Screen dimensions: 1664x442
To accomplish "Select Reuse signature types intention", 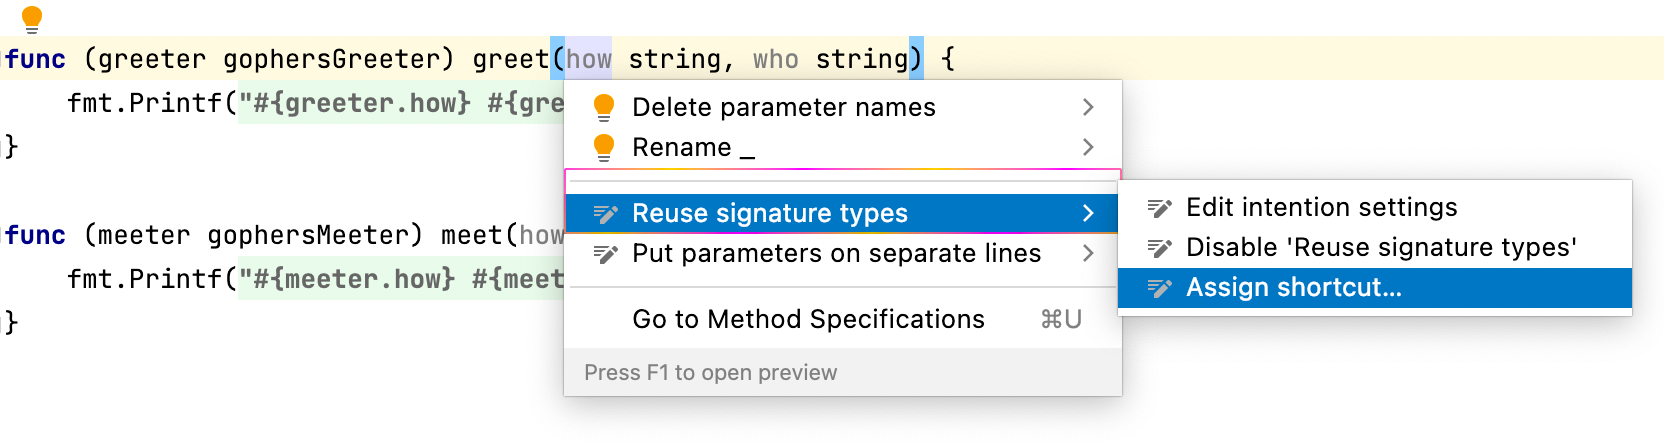I will click(x=843, y=213).
